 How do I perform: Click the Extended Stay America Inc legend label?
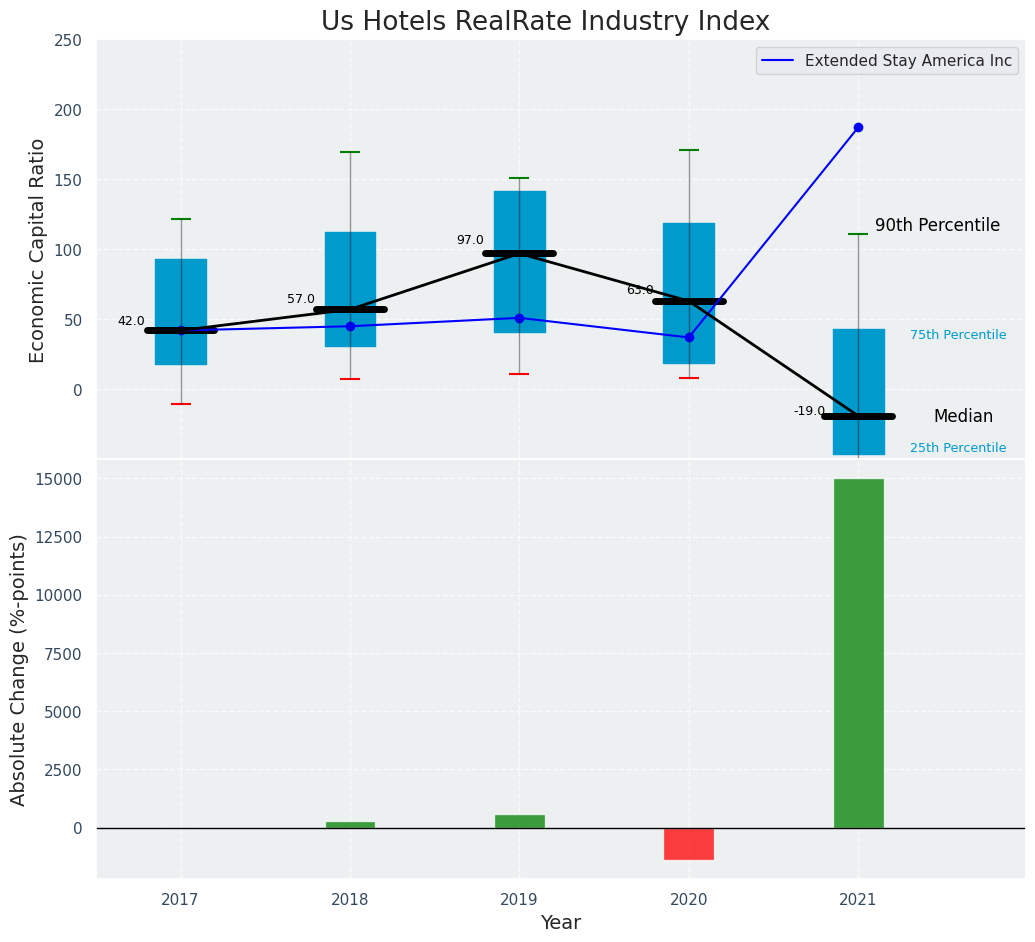click(908, 61)
